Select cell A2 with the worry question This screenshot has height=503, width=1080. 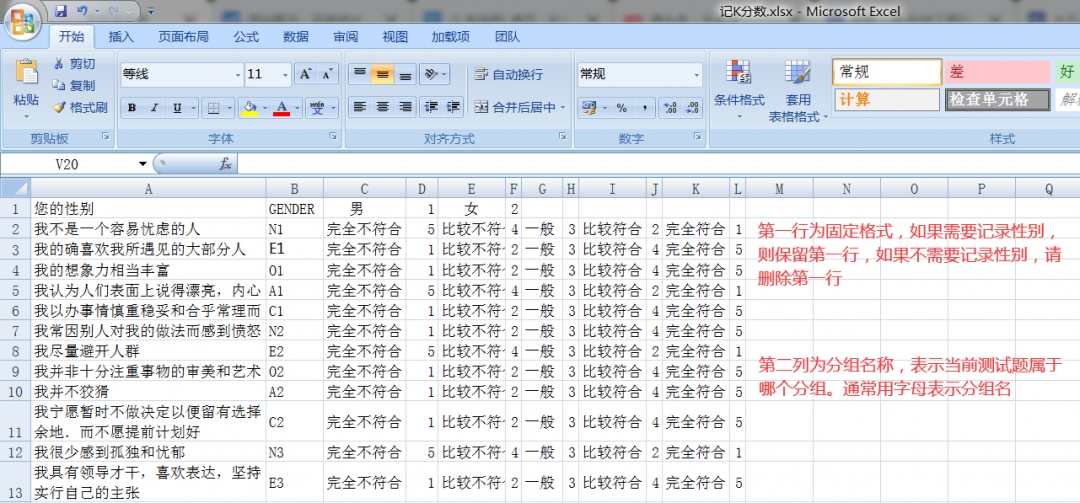[x=148, y=229]
